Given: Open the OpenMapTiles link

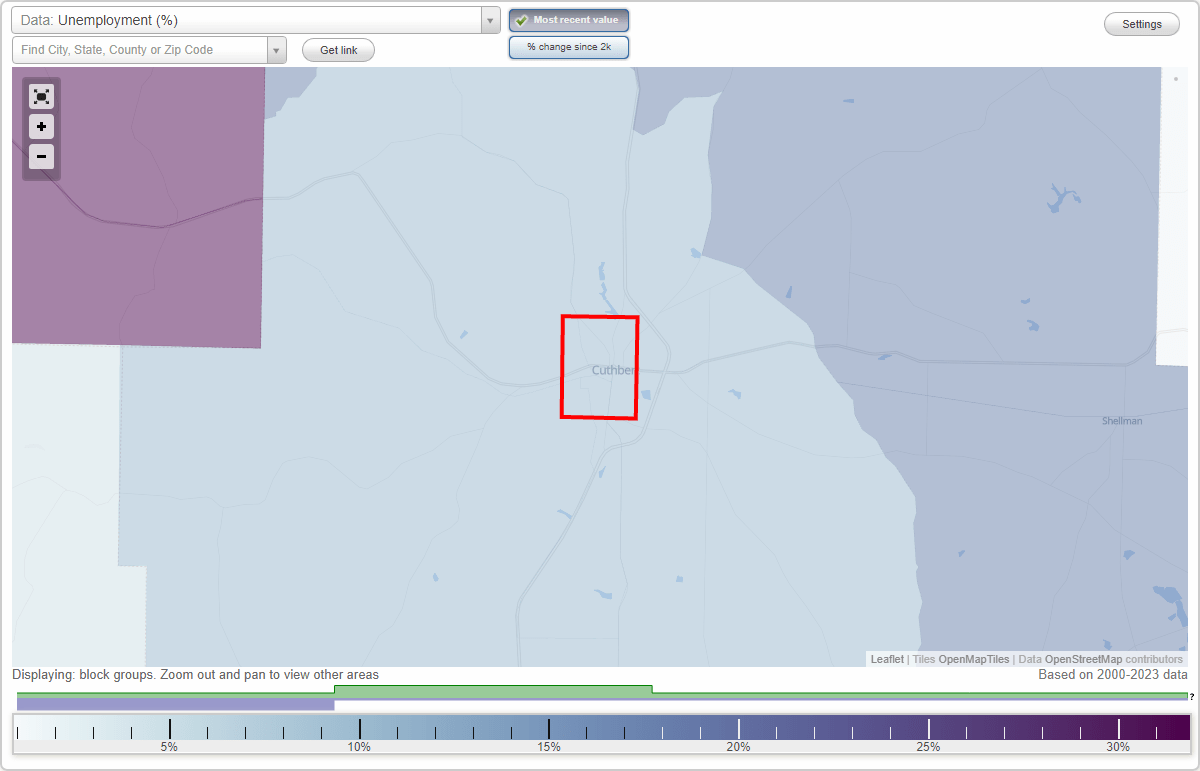Looking at the screenshot, I should click(973, 659).
